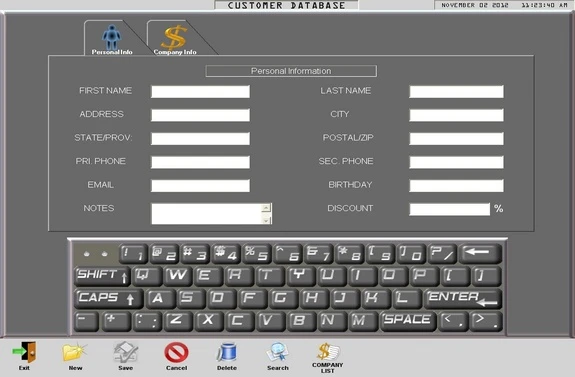The image size is (575, 377).
Task: Click the ENTER key on keyboard
Action: [x=463, y=299]
